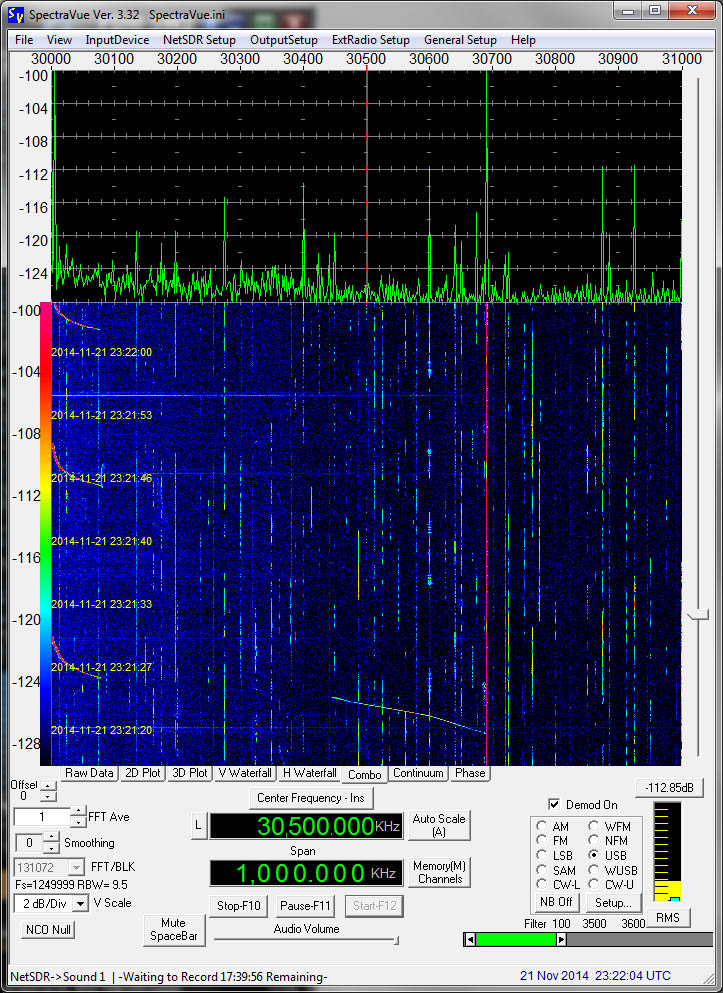Uncheck the Demod On checkbox
The width and height of the screenshot is (723, 993).
(x=554, y=804)
